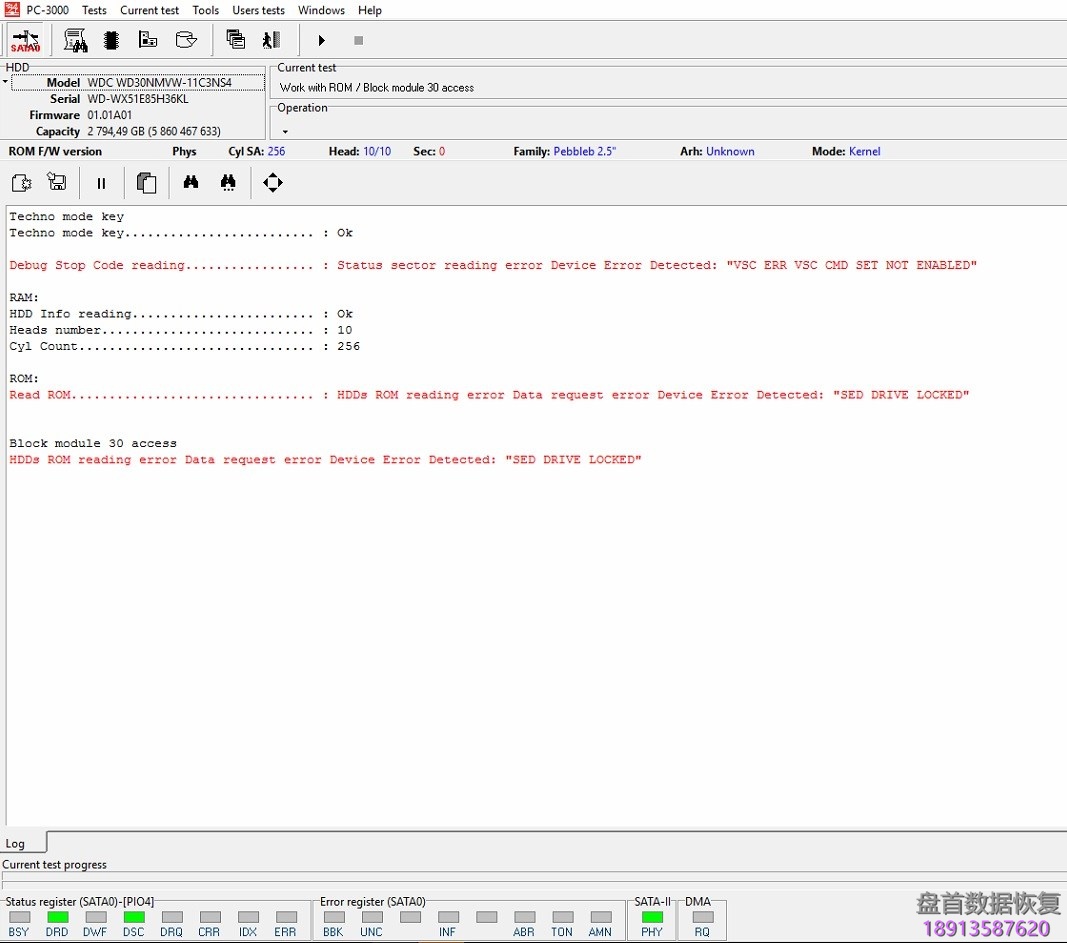Select the SATA0 port icon
The height and width of the screenshot is (943, 1067).
tap(25, 40)
